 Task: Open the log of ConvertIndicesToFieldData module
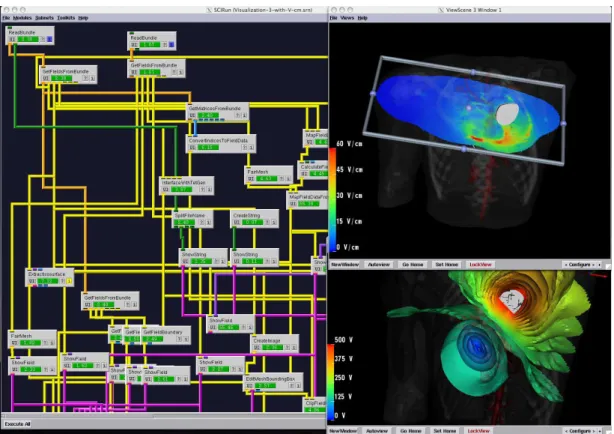[x=251, y=147]
